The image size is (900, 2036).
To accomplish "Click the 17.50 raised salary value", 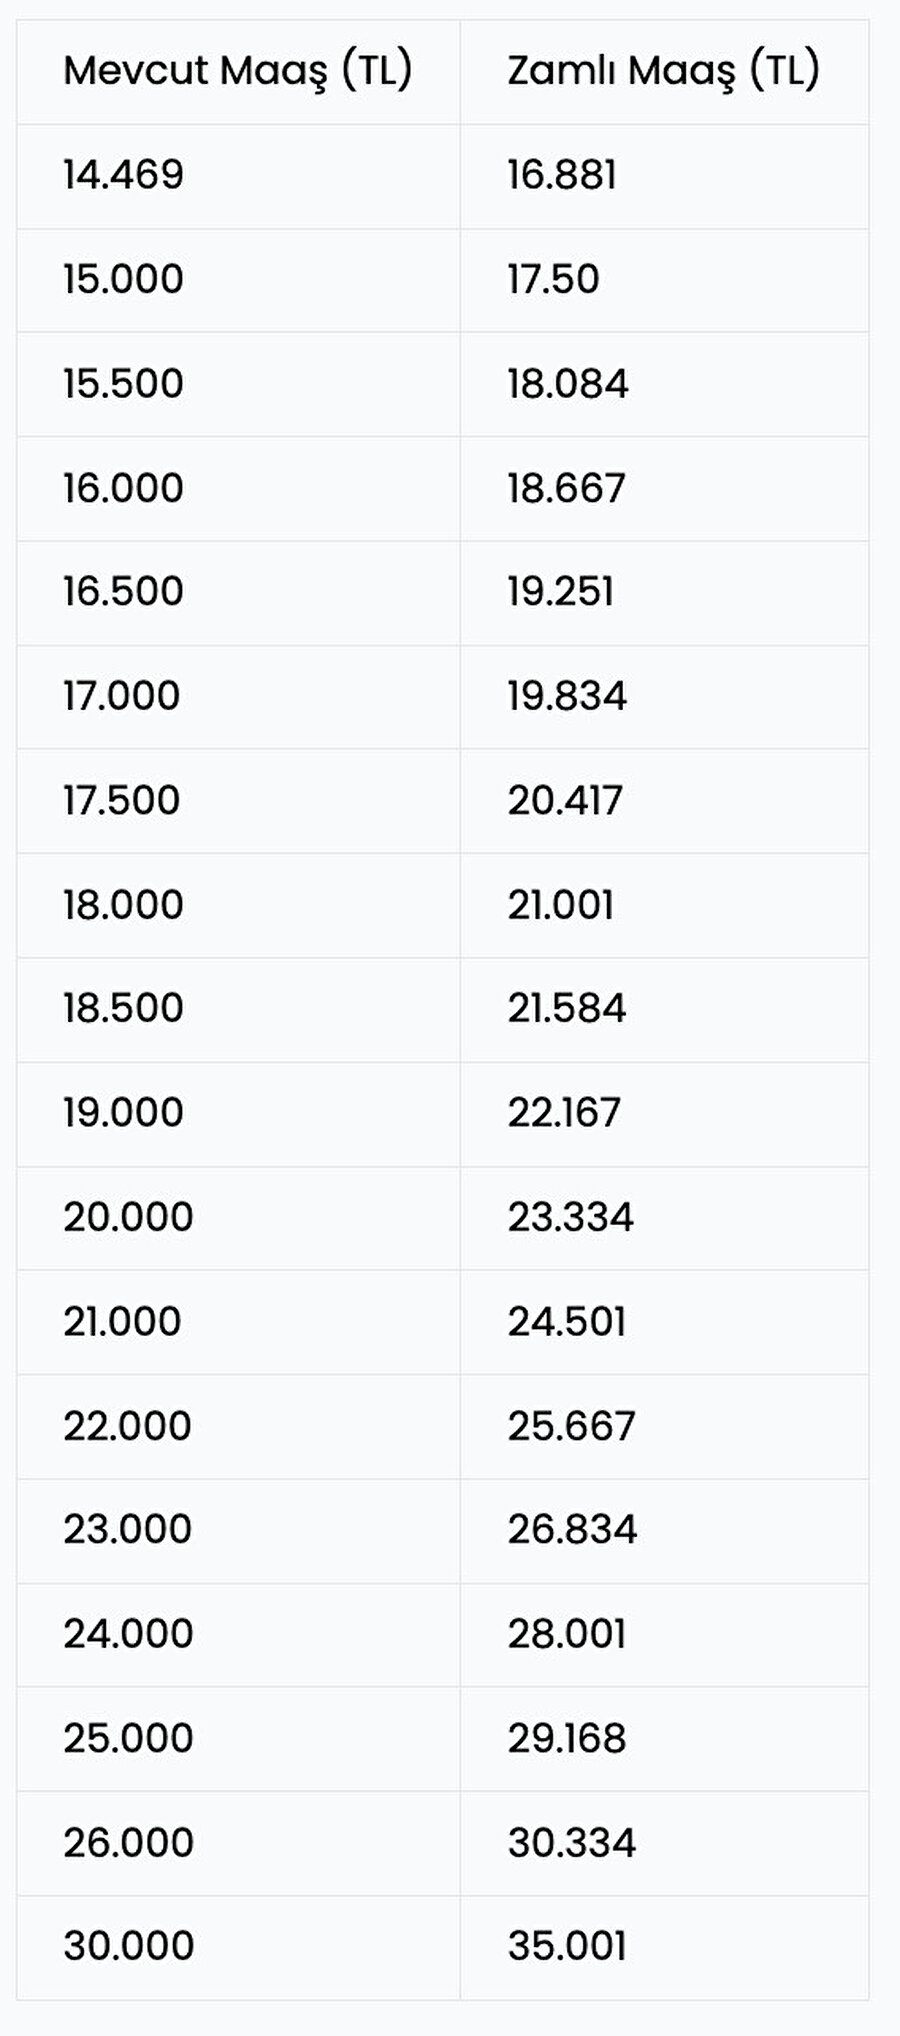I will (553, 280).
